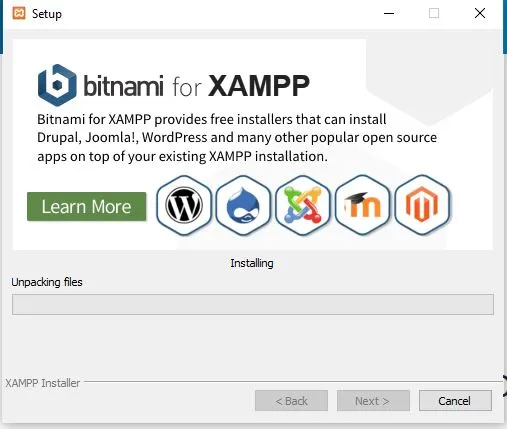The height and width of the screenshot is (429, 507).
Task: Click the 'Unpacking files' label
Action: (47, 282)
